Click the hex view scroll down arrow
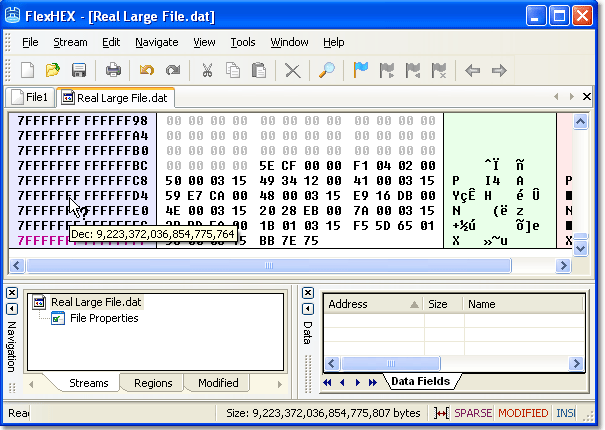The image size is (605, 430). point(580,248)
